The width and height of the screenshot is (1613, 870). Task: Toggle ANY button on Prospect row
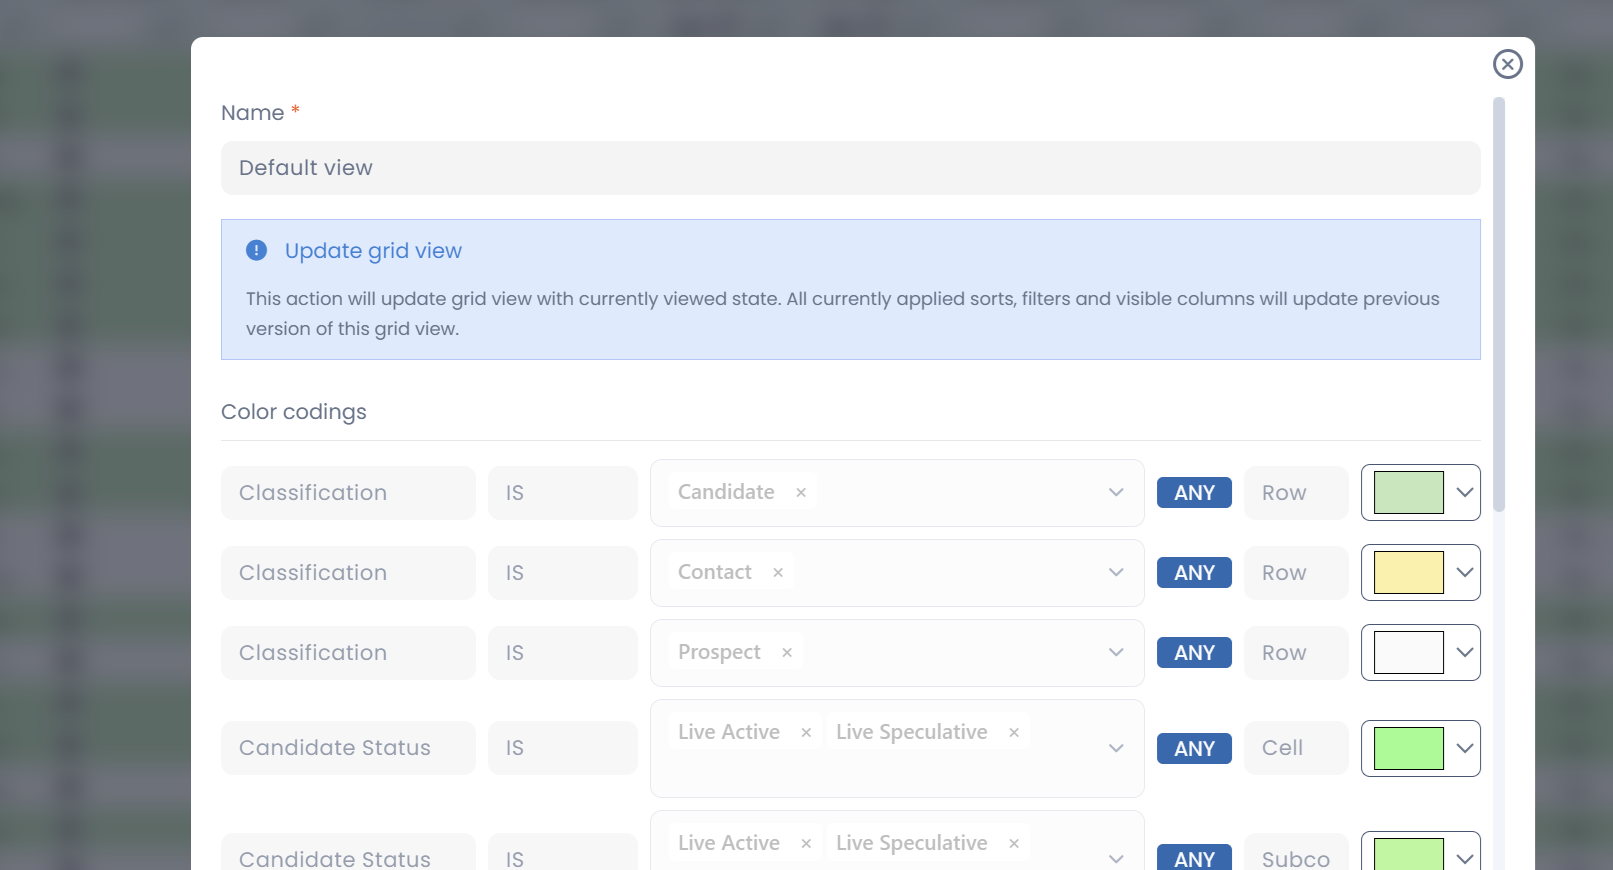tap(1194, 653)
